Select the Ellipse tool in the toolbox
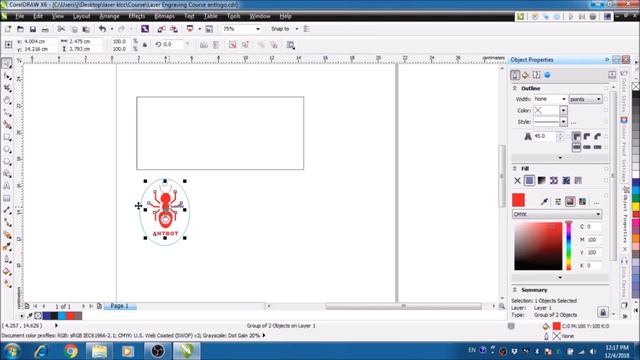The image size is (640, 360). 7,149
